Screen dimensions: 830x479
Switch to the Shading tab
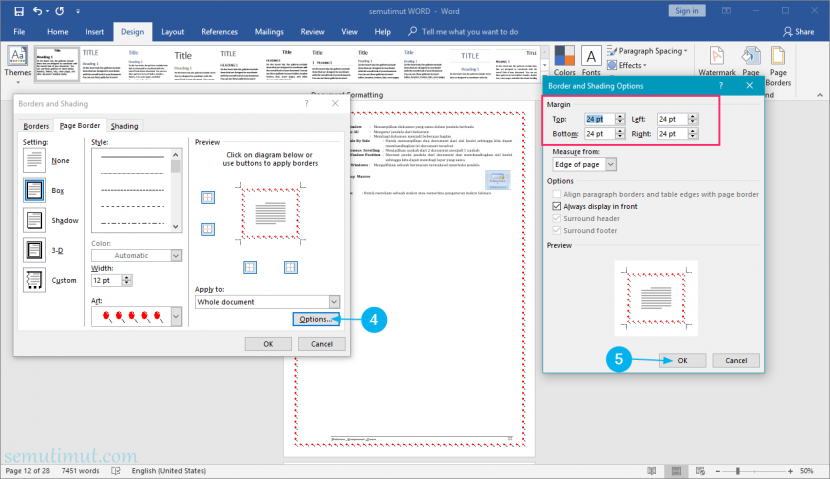click(x=124, y=126)
